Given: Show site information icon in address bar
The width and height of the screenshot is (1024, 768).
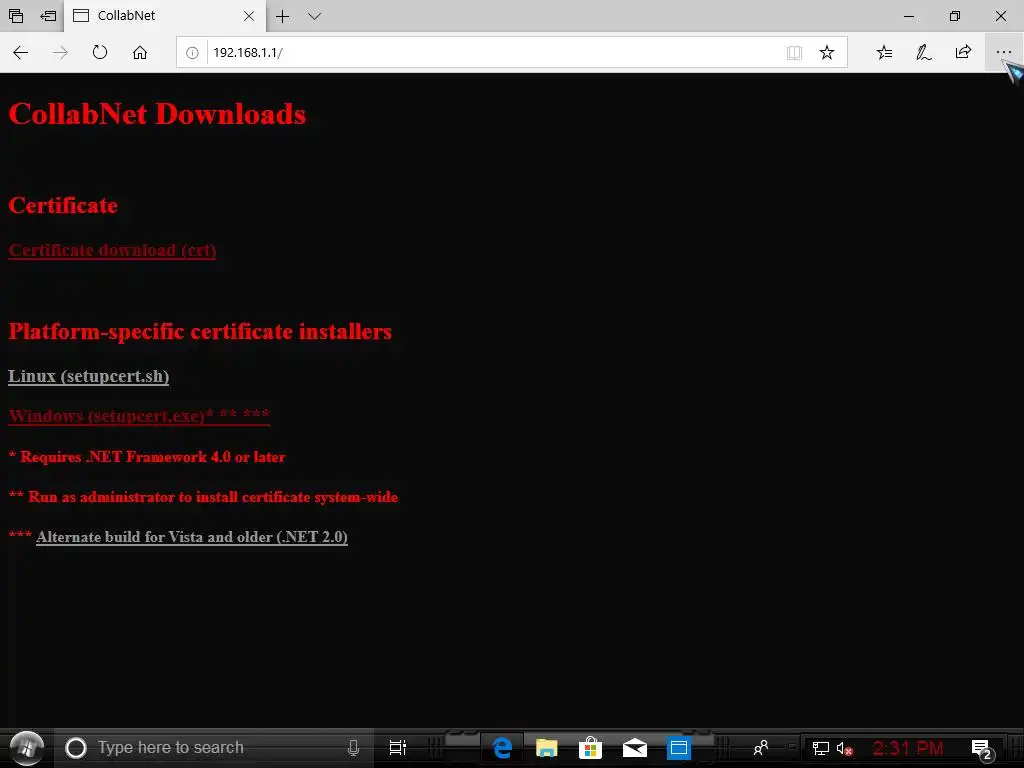Looking at the screenshot, I should (x=192, y=53).
